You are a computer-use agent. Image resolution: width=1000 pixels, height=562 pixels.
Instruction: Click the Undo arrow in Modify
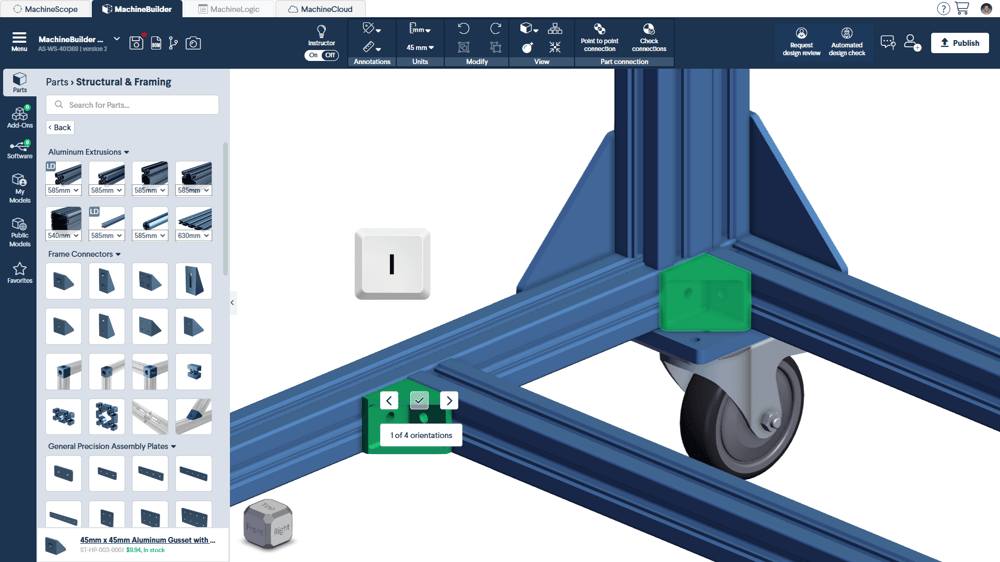coord(463,29)
